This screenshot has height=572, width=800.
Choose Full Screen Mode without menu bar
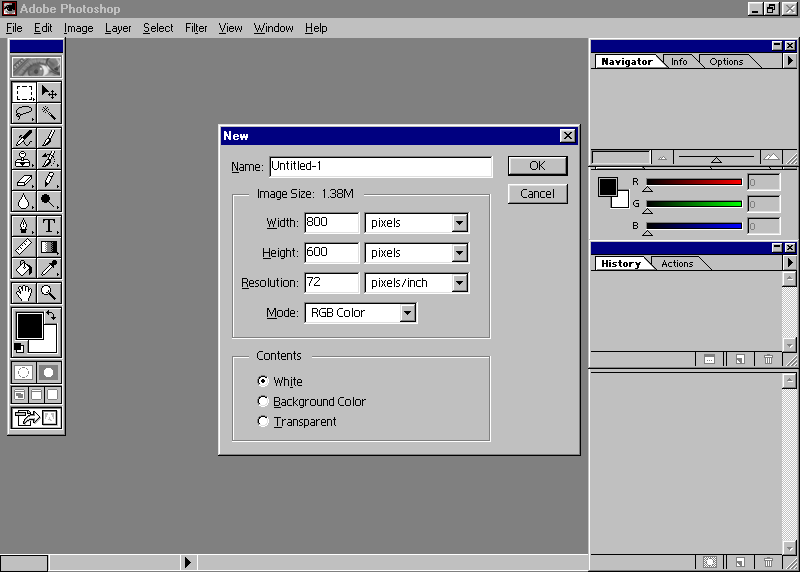click(x=53, y=394)
